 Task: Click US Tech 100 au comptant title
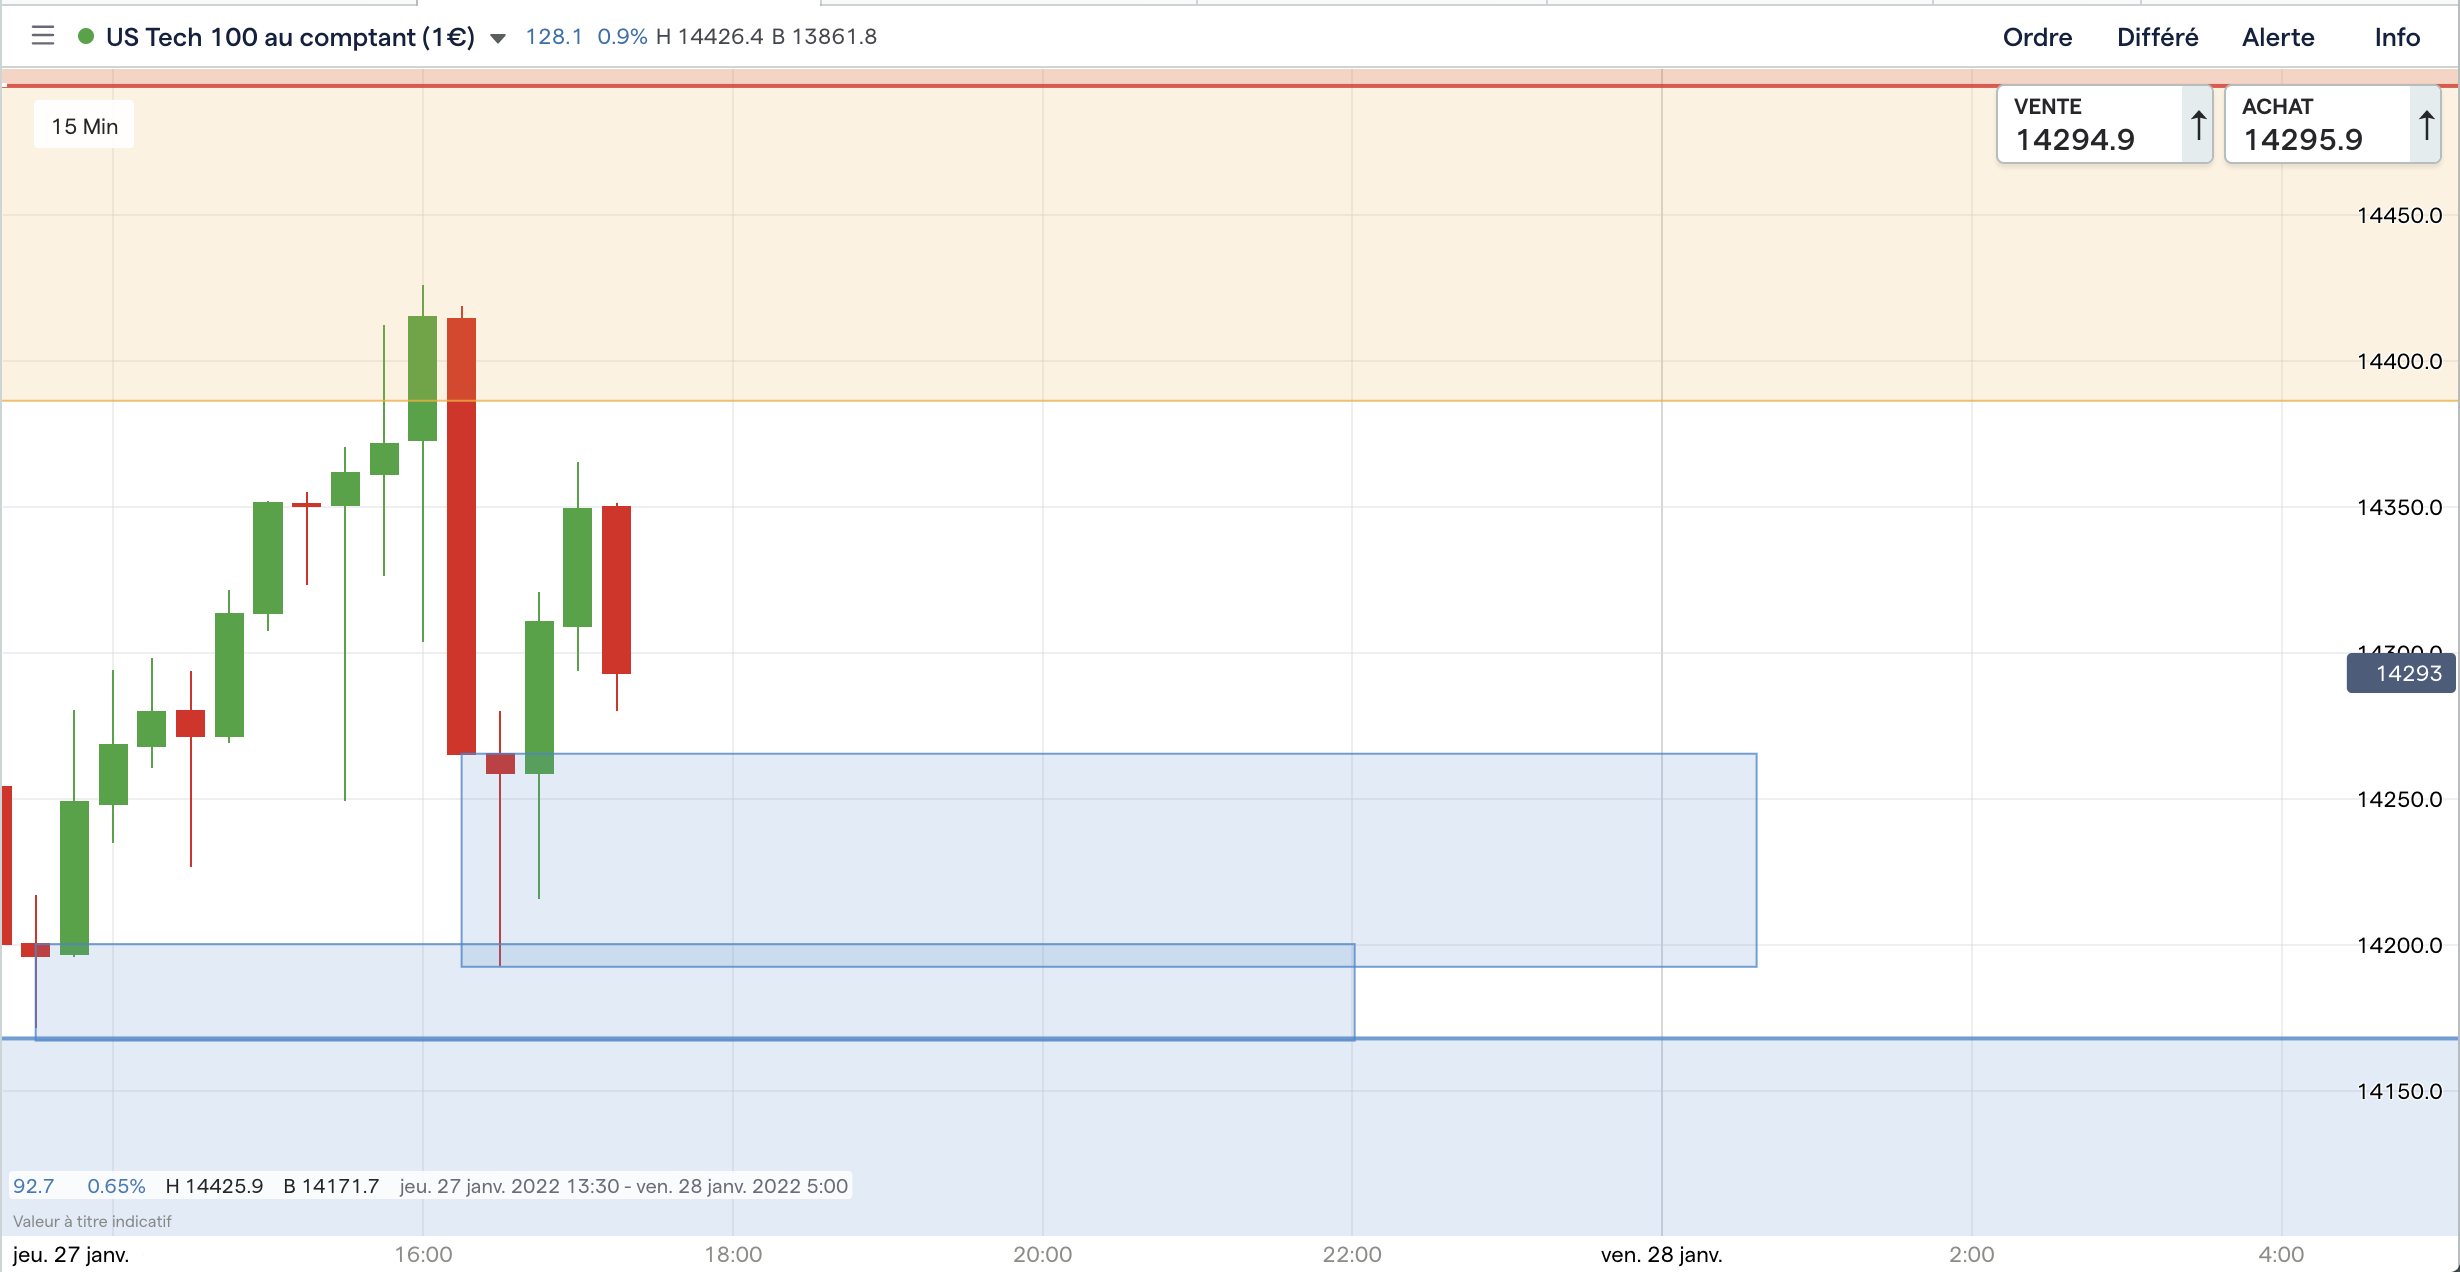[290, 37]
